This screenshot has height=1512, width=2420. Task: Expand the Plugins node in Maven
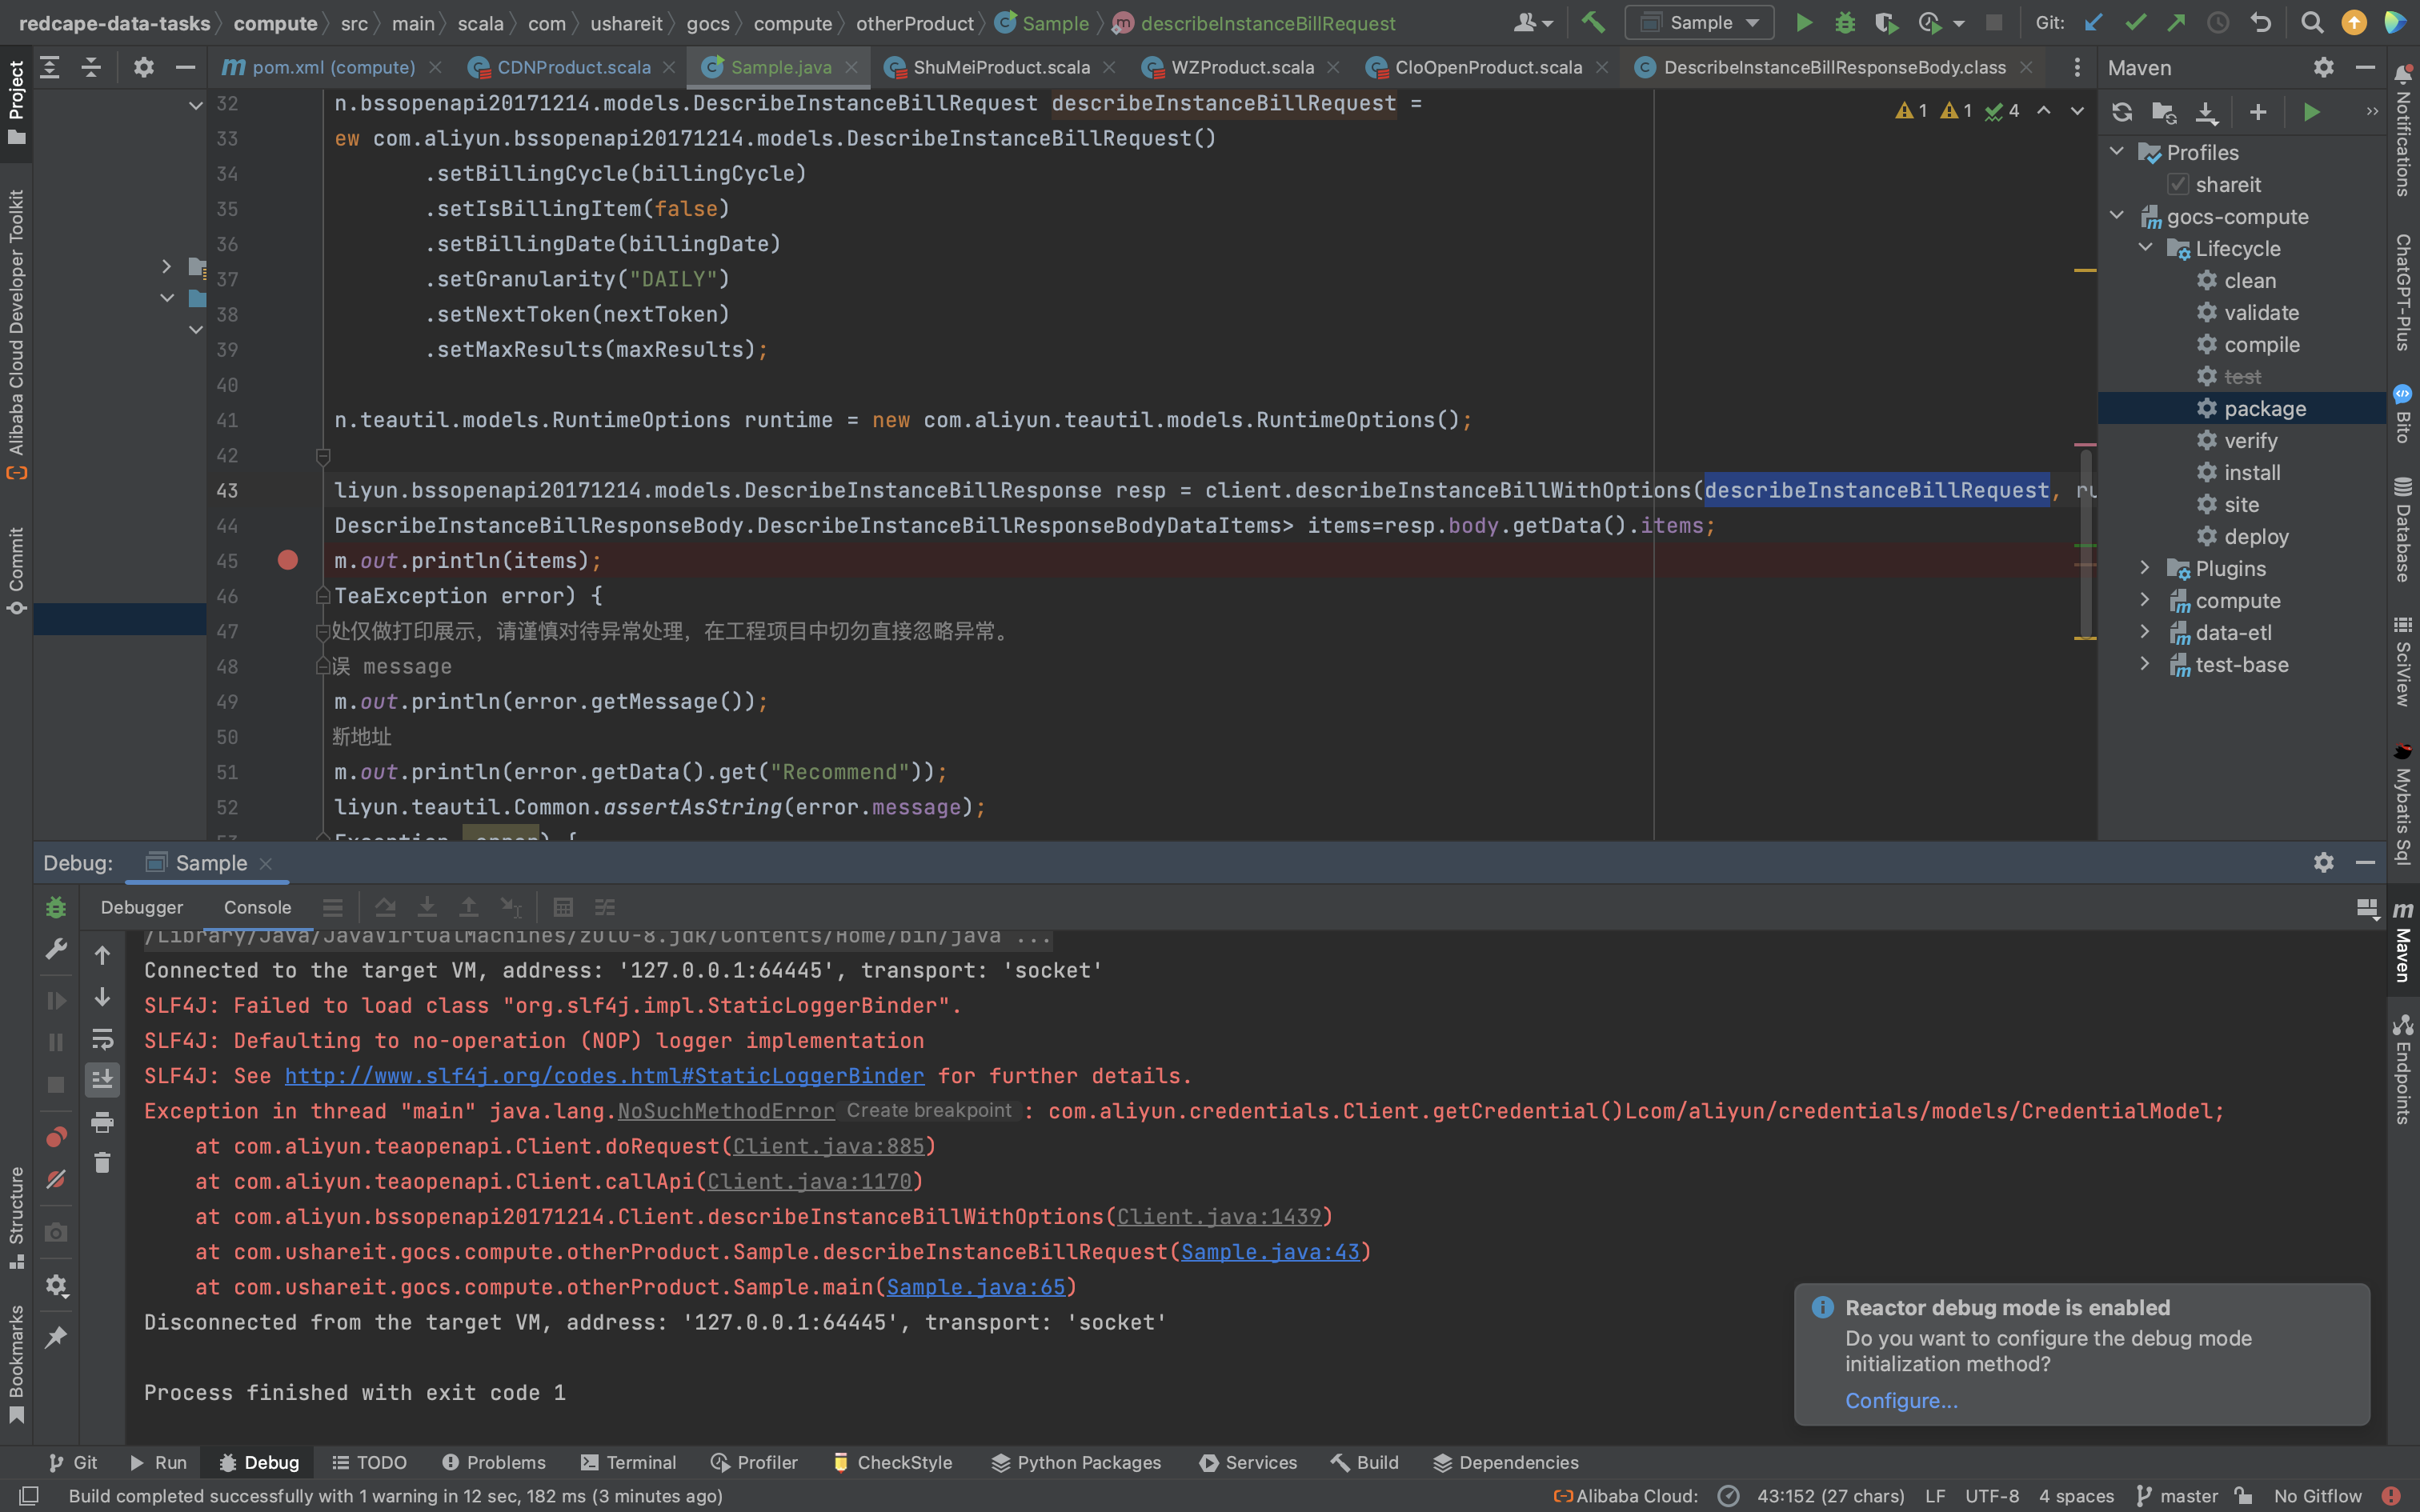(2146, 568)
